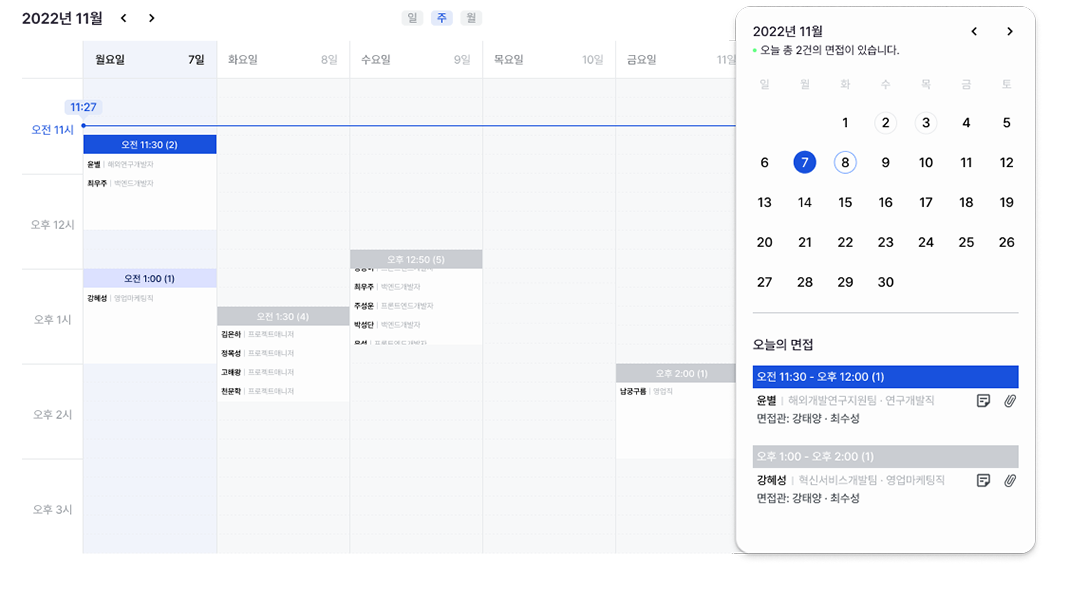This screenshot has height=600, width=1068.
Task: Open the 오전 11:30 (2) event block
Action: pos(150,144)
